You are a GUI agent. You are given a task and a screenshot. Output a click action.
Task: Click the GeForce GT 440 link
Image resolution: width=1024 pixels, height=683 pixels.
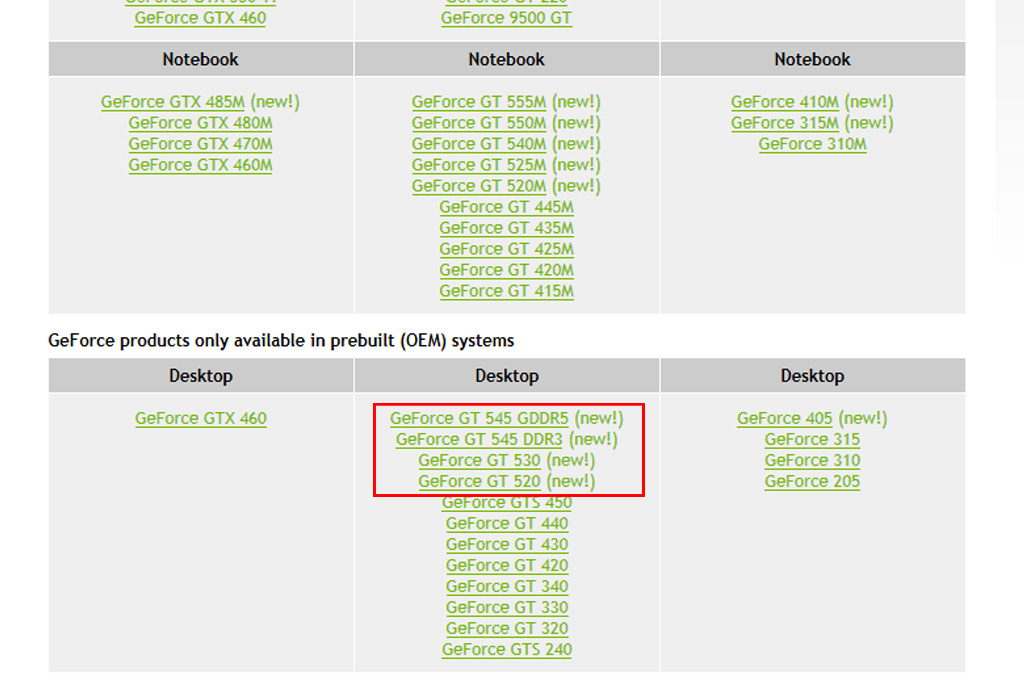pos(507,524)
